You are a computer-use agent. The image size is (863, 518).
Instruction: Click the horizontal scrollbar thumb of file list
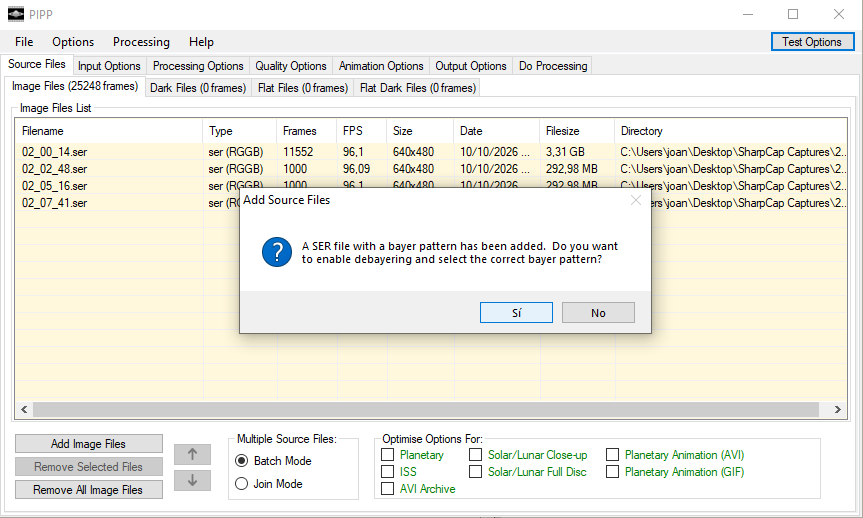point(425,410)
